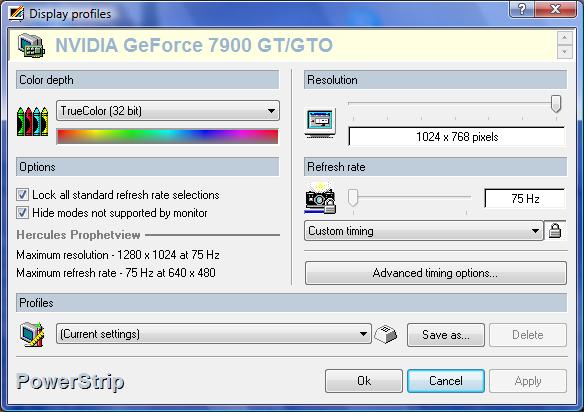Click the NVIDIA GeForce 7900 GT/GTO title
584x412 pixels.
pos(194,45)
